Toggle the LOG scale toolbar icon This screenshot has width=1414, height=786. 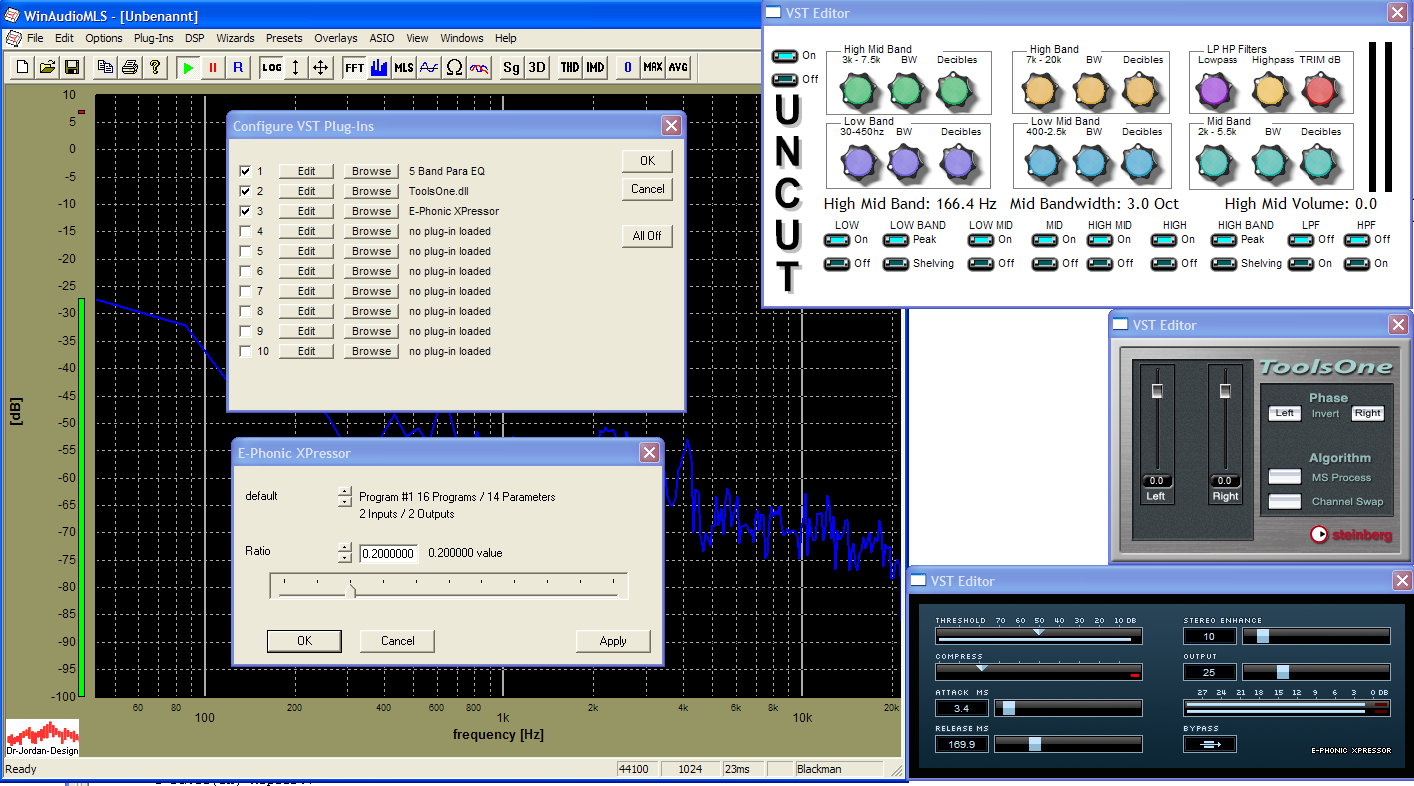[x=271, y=67]
